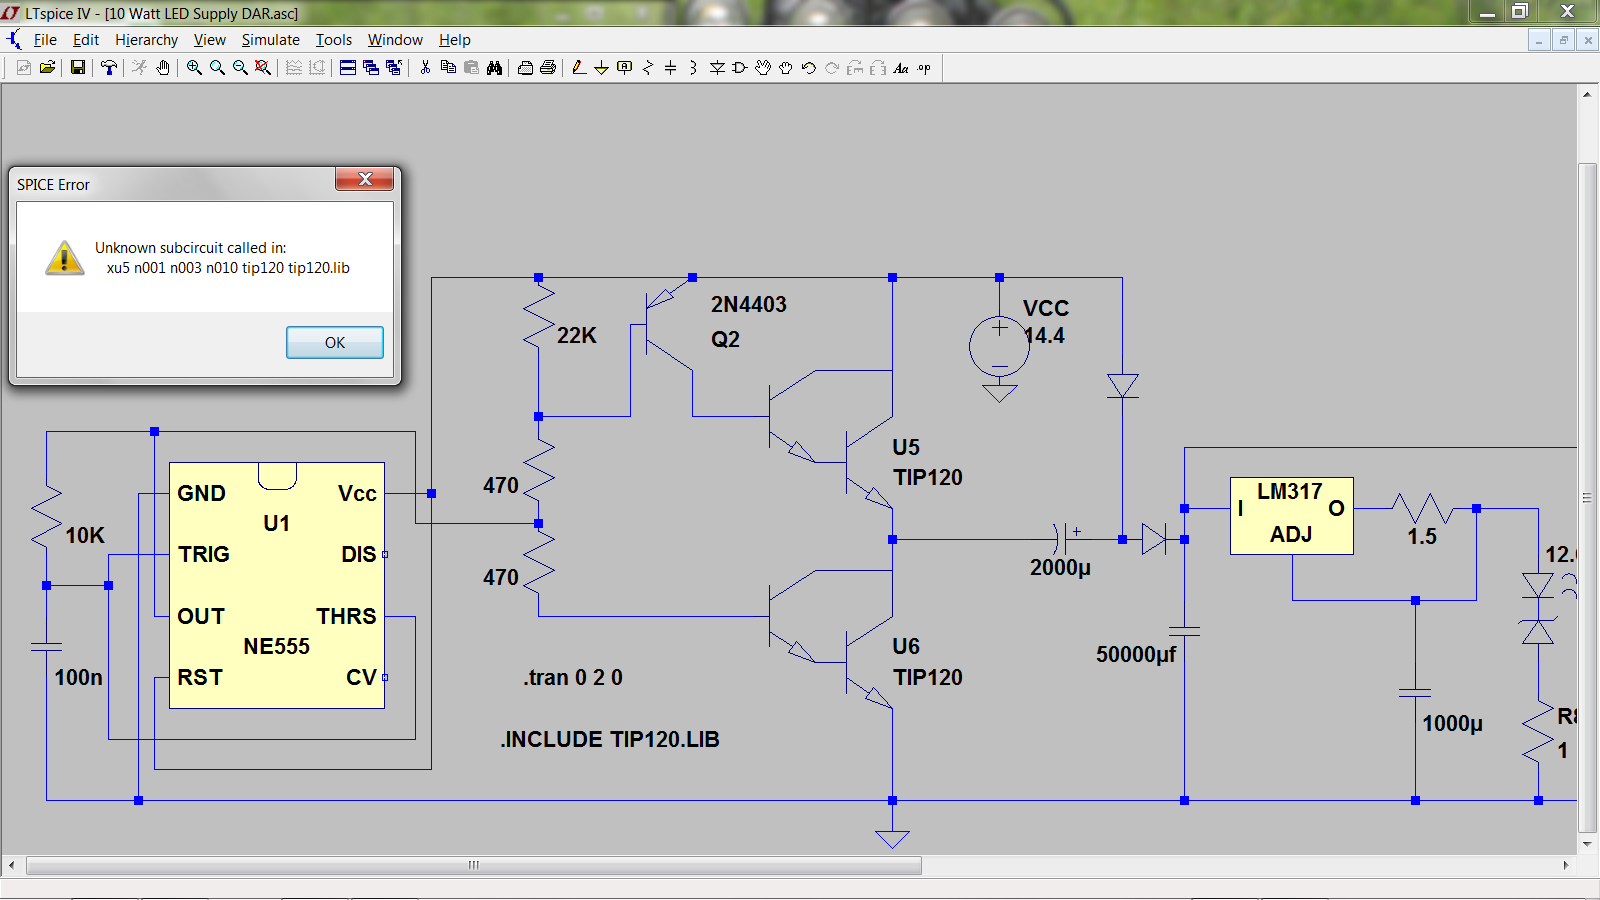This screenshot has height=900, width=1600.
Task: Click the .tran 0 2 0 directive
Action: point(573,677)
